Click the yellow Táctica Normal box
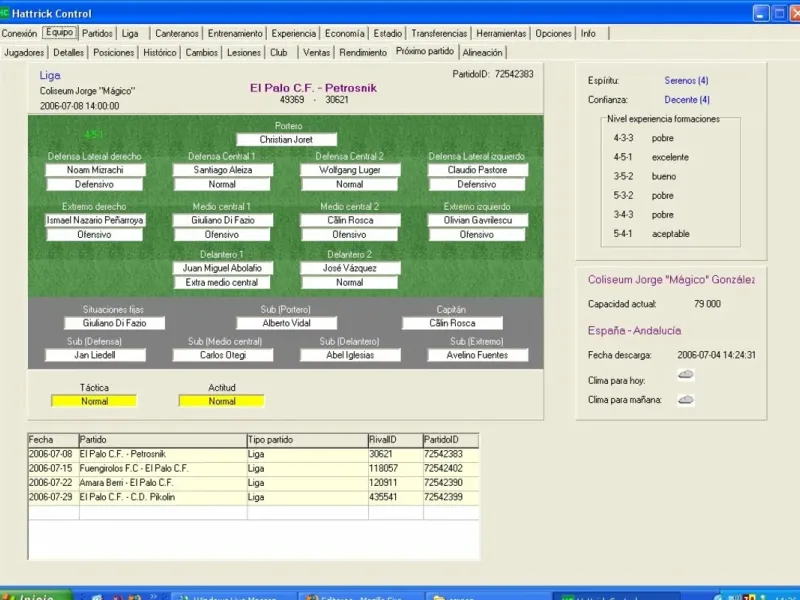The height and width of the screenshot is (600, 800). pos(94,402)
